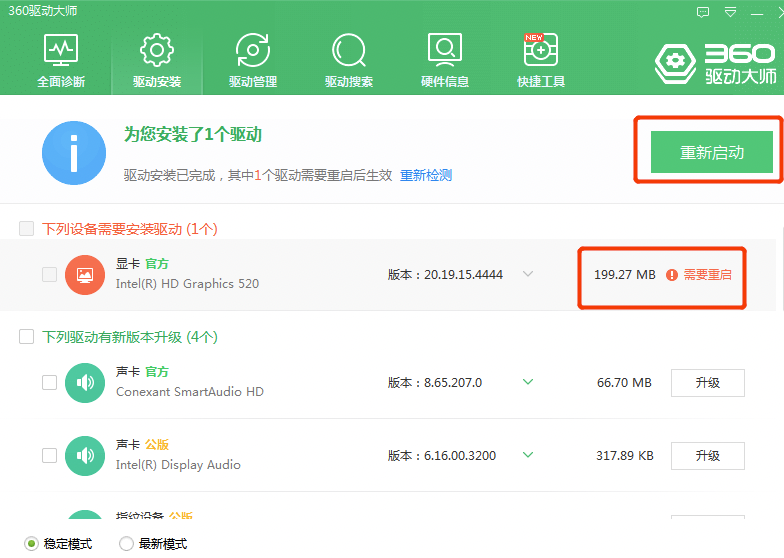This screenshot has width=784, height=558.
Task: Click the 317.89 KB size value
Action: click(x=624, y=456)
